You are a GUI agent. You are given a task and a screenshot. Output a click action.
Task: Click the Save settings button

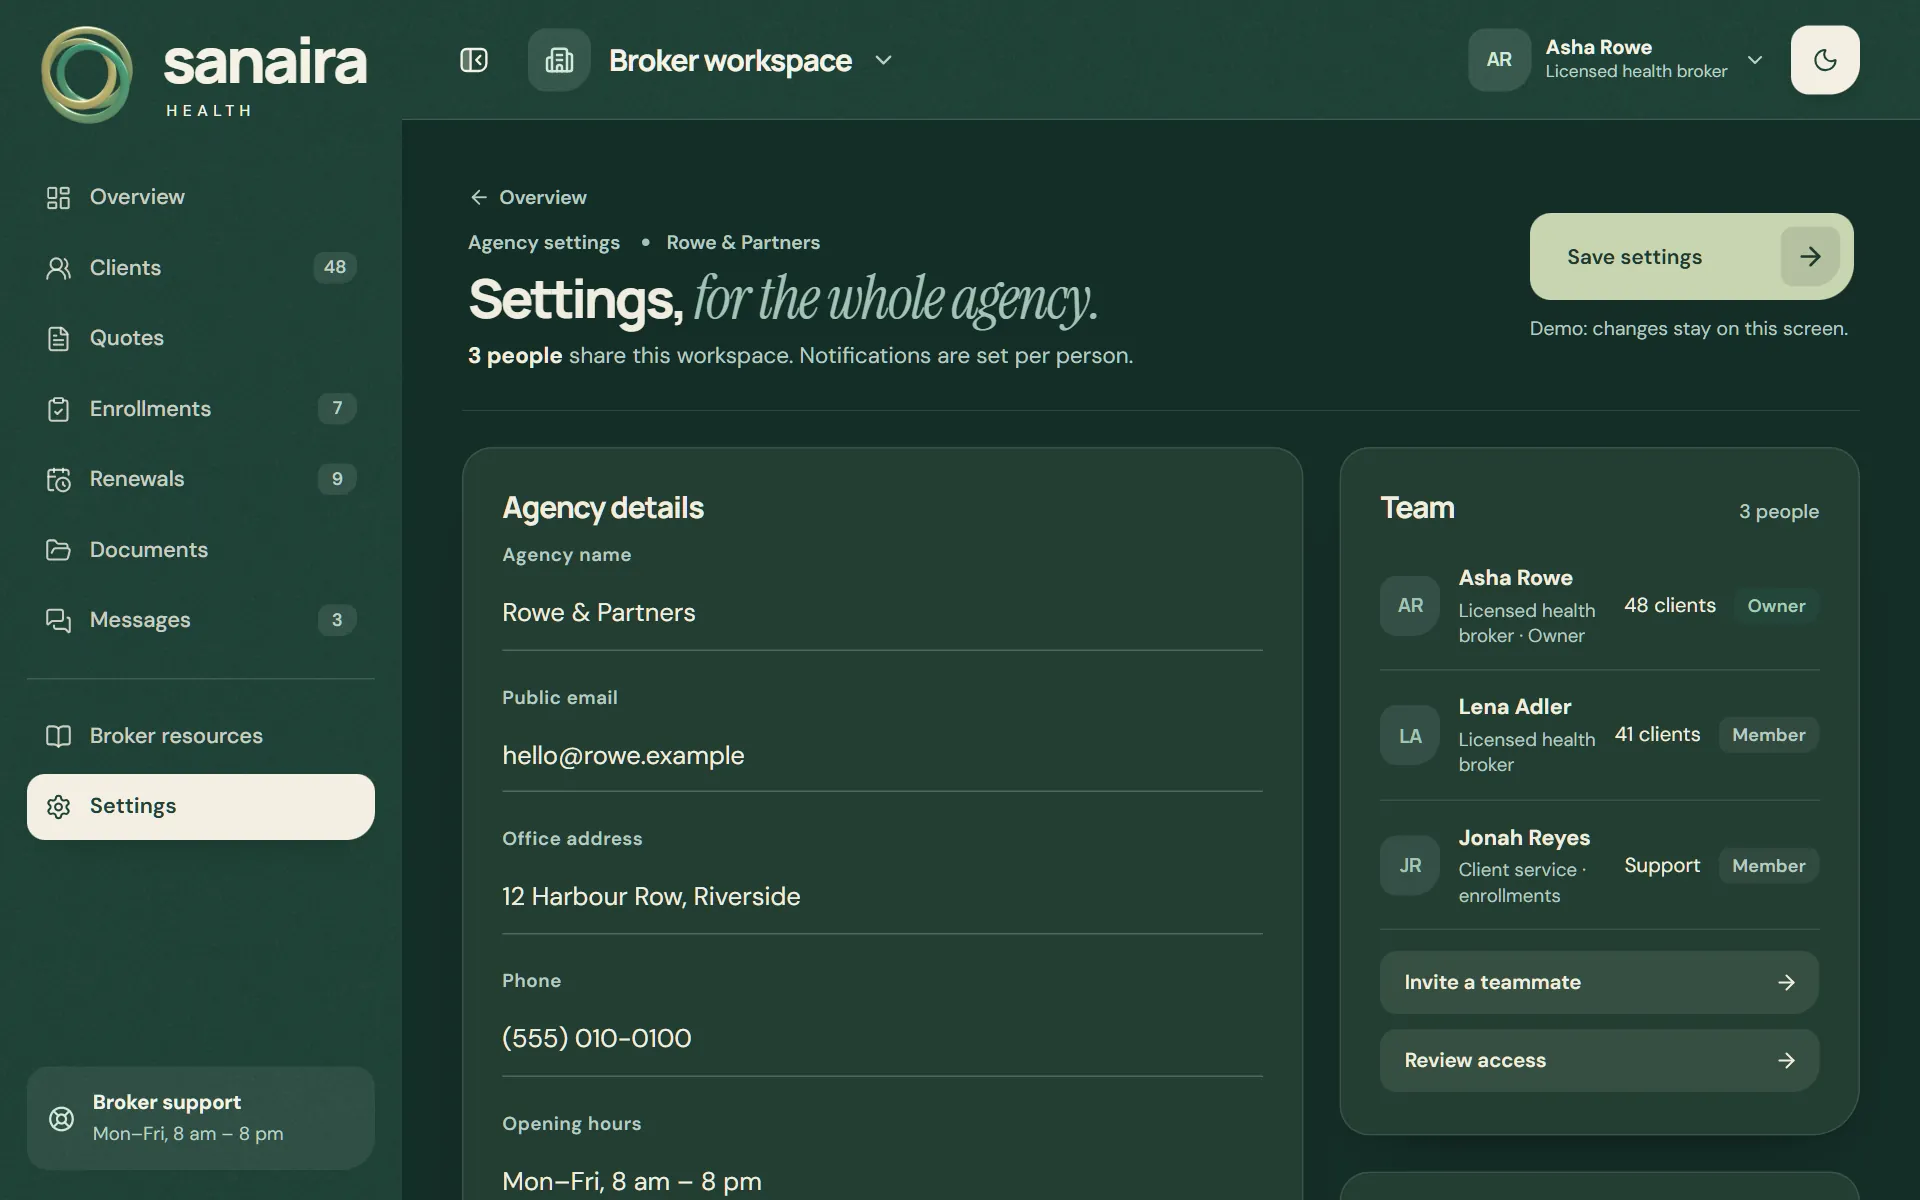click(x=1691, y=256)
